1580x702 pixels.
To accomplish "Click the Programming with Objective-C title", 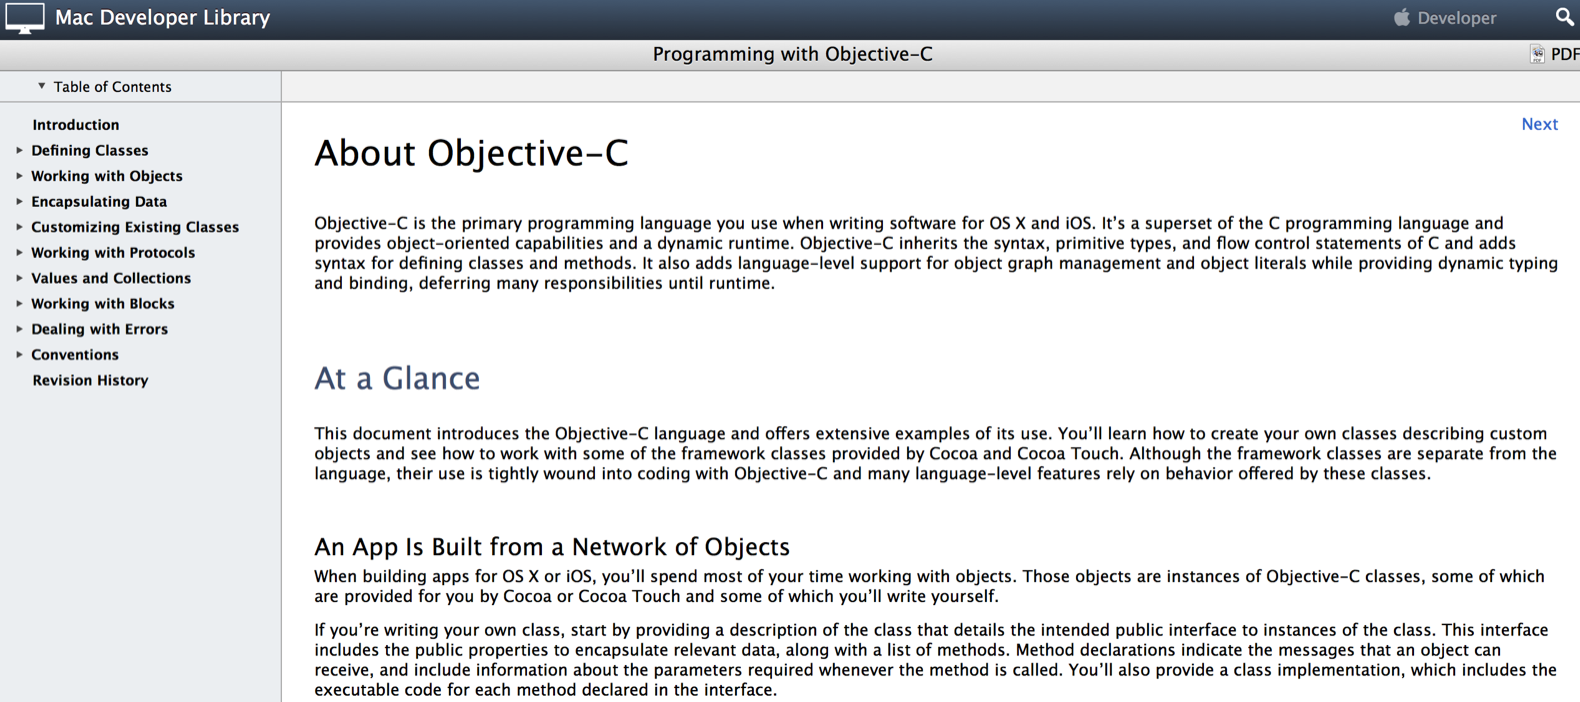I will pyautogui.click(x=792, y=54).
